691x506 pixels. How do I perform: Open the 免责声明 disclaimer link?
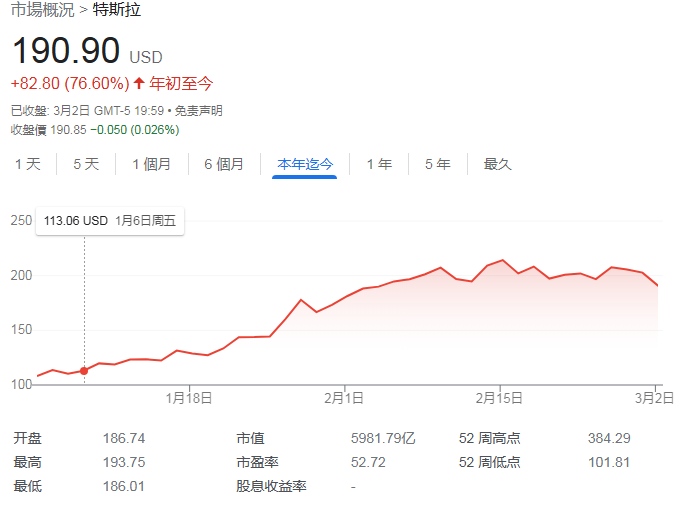199,111
